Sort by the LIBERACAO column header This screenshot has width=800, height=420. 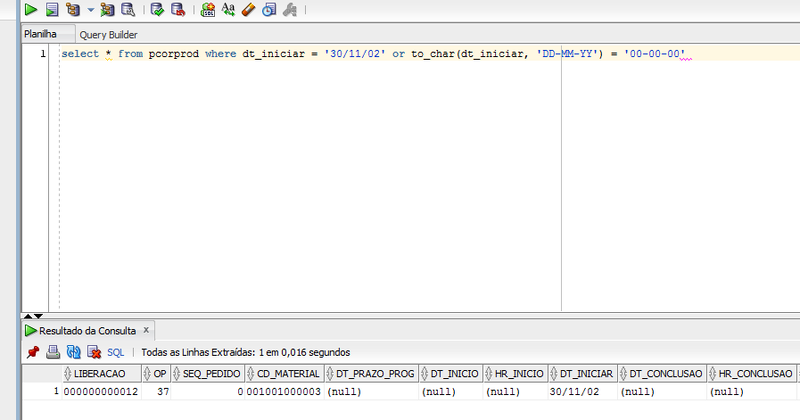click(102, 374)
